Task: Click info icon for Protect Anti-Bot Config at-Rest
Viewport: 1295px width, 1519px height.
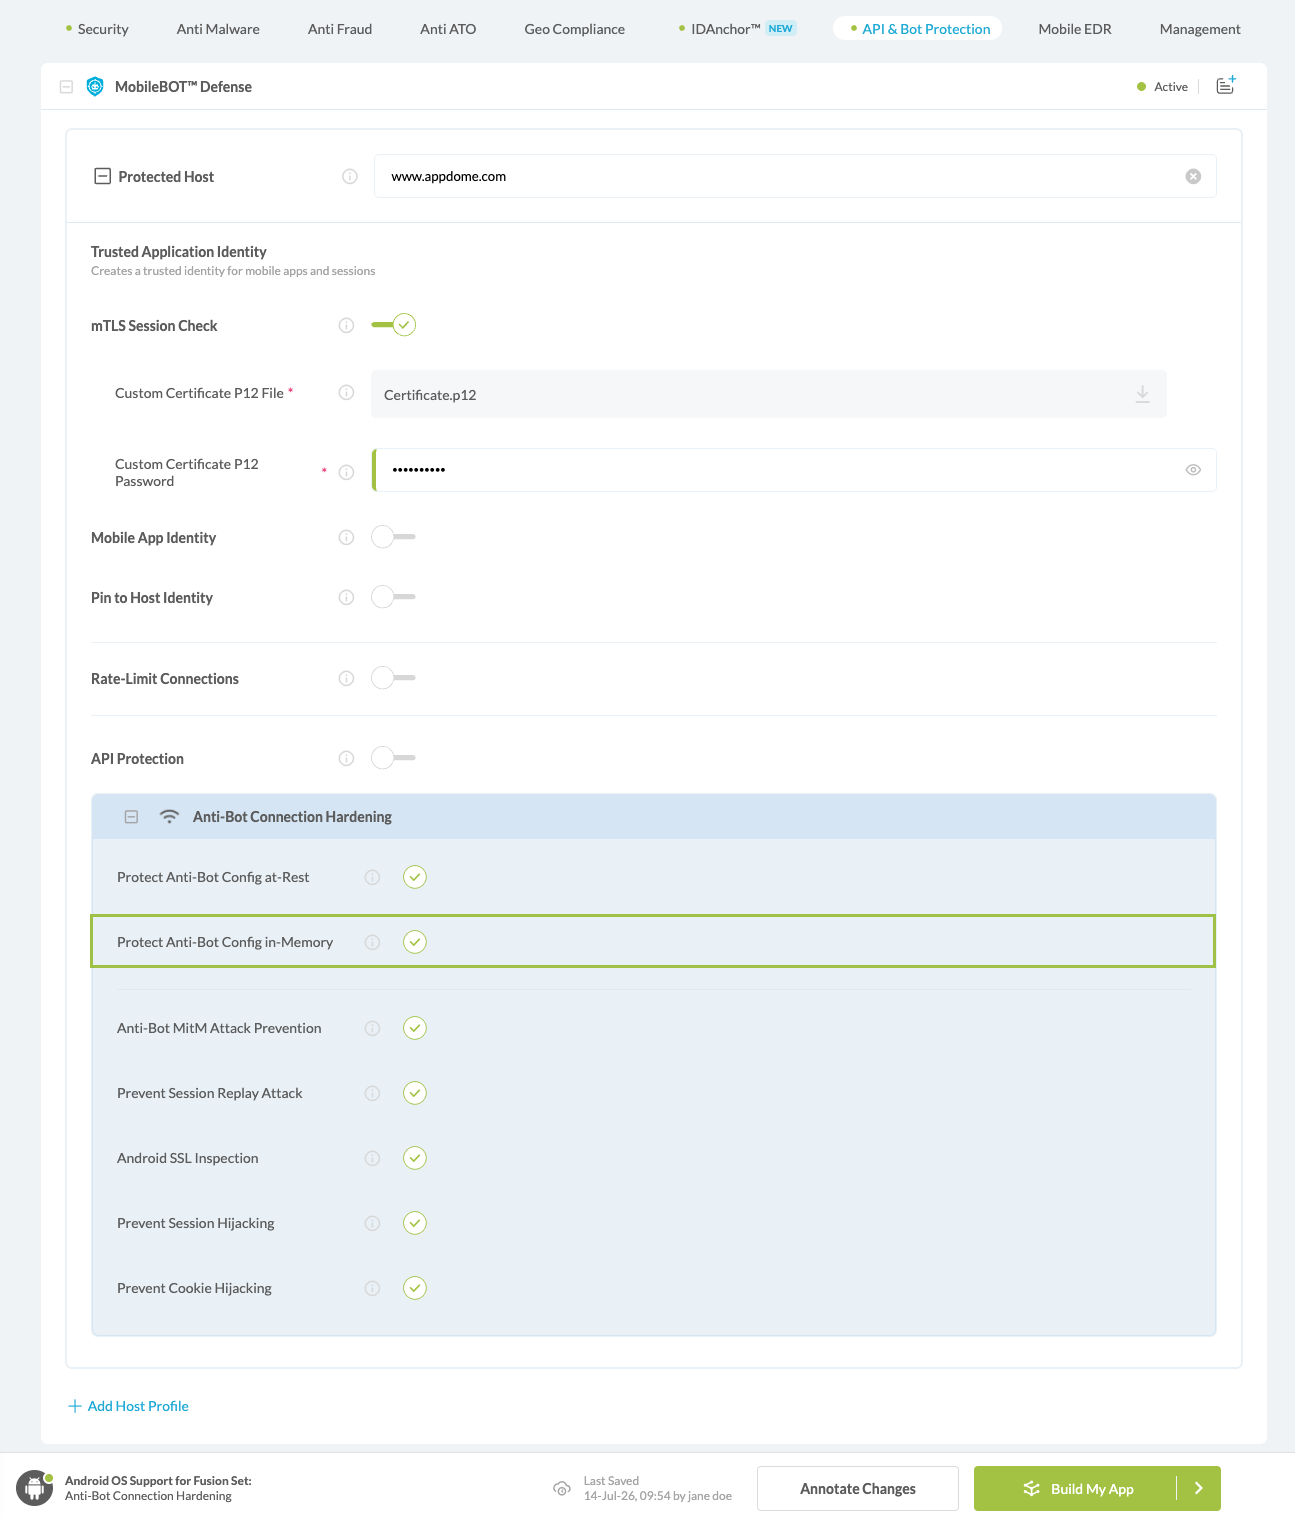Action: (372, 877)
